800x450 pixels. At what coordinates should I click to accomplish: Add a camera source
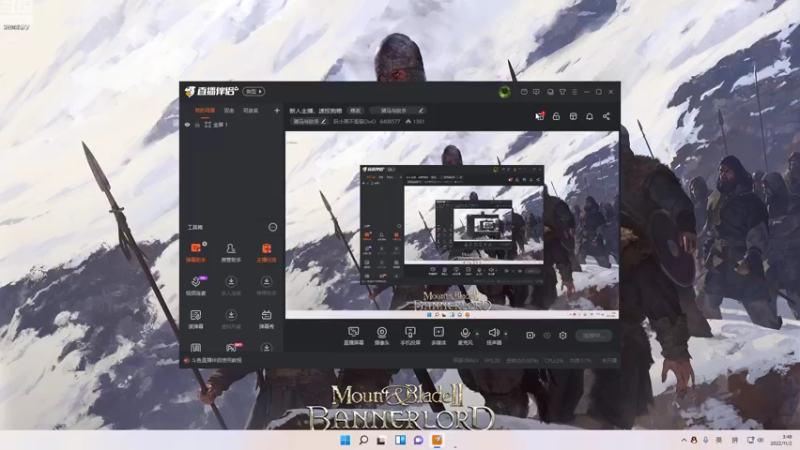click(x=382, y=336)
